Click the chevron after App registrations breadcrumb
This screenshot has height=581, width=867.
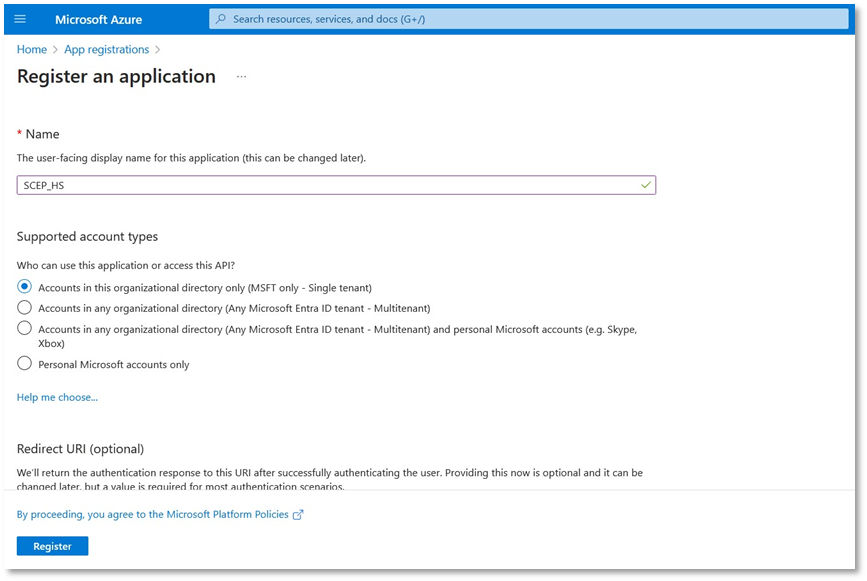(x=158, y=50)
